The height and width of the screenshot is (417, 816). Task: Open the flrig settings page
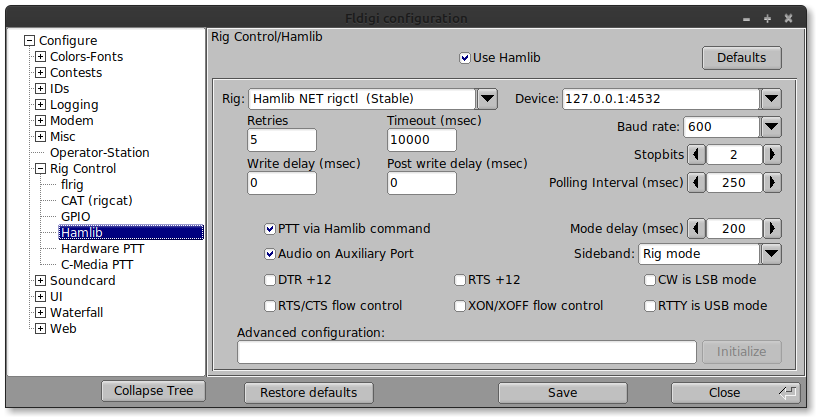pos(72,185)
